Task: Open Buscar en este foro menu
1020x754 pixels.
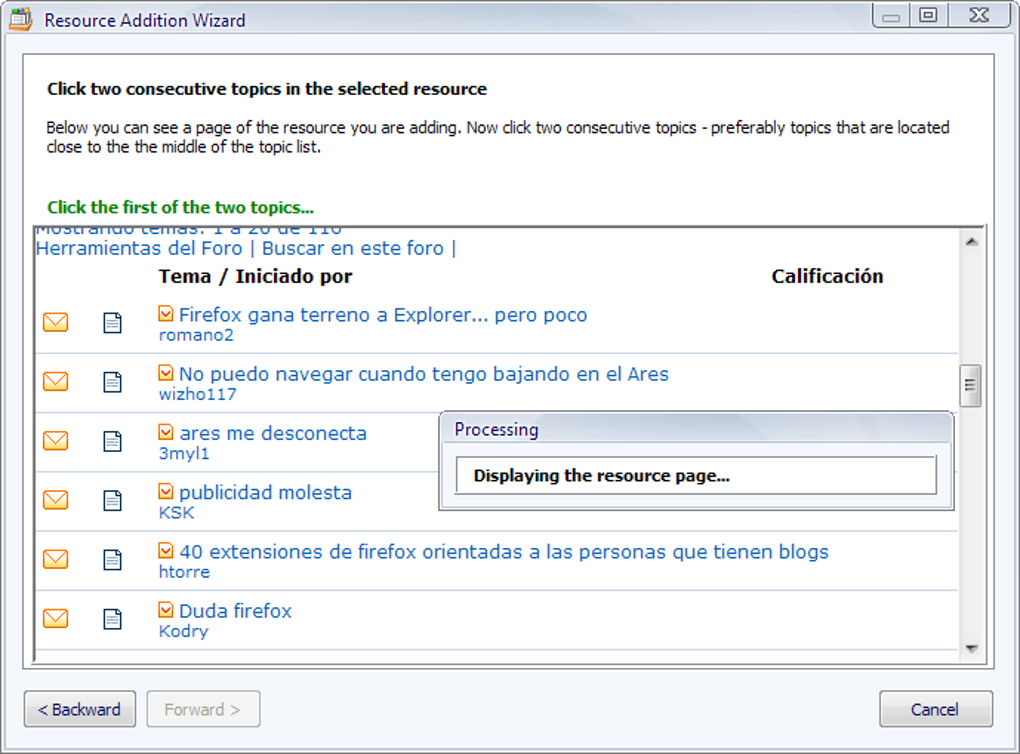Action: (354, 248)
